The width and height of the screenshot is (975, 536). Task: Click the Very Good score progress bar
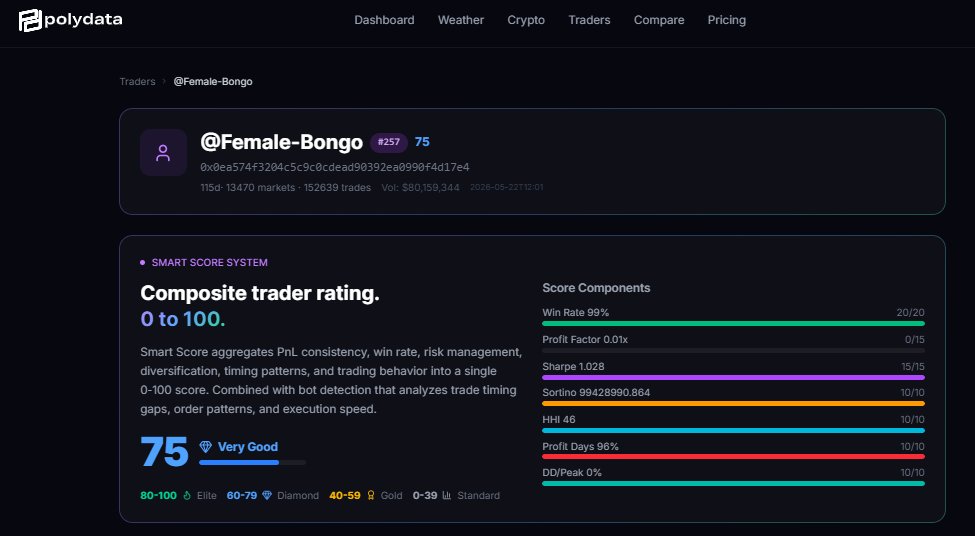252,463
